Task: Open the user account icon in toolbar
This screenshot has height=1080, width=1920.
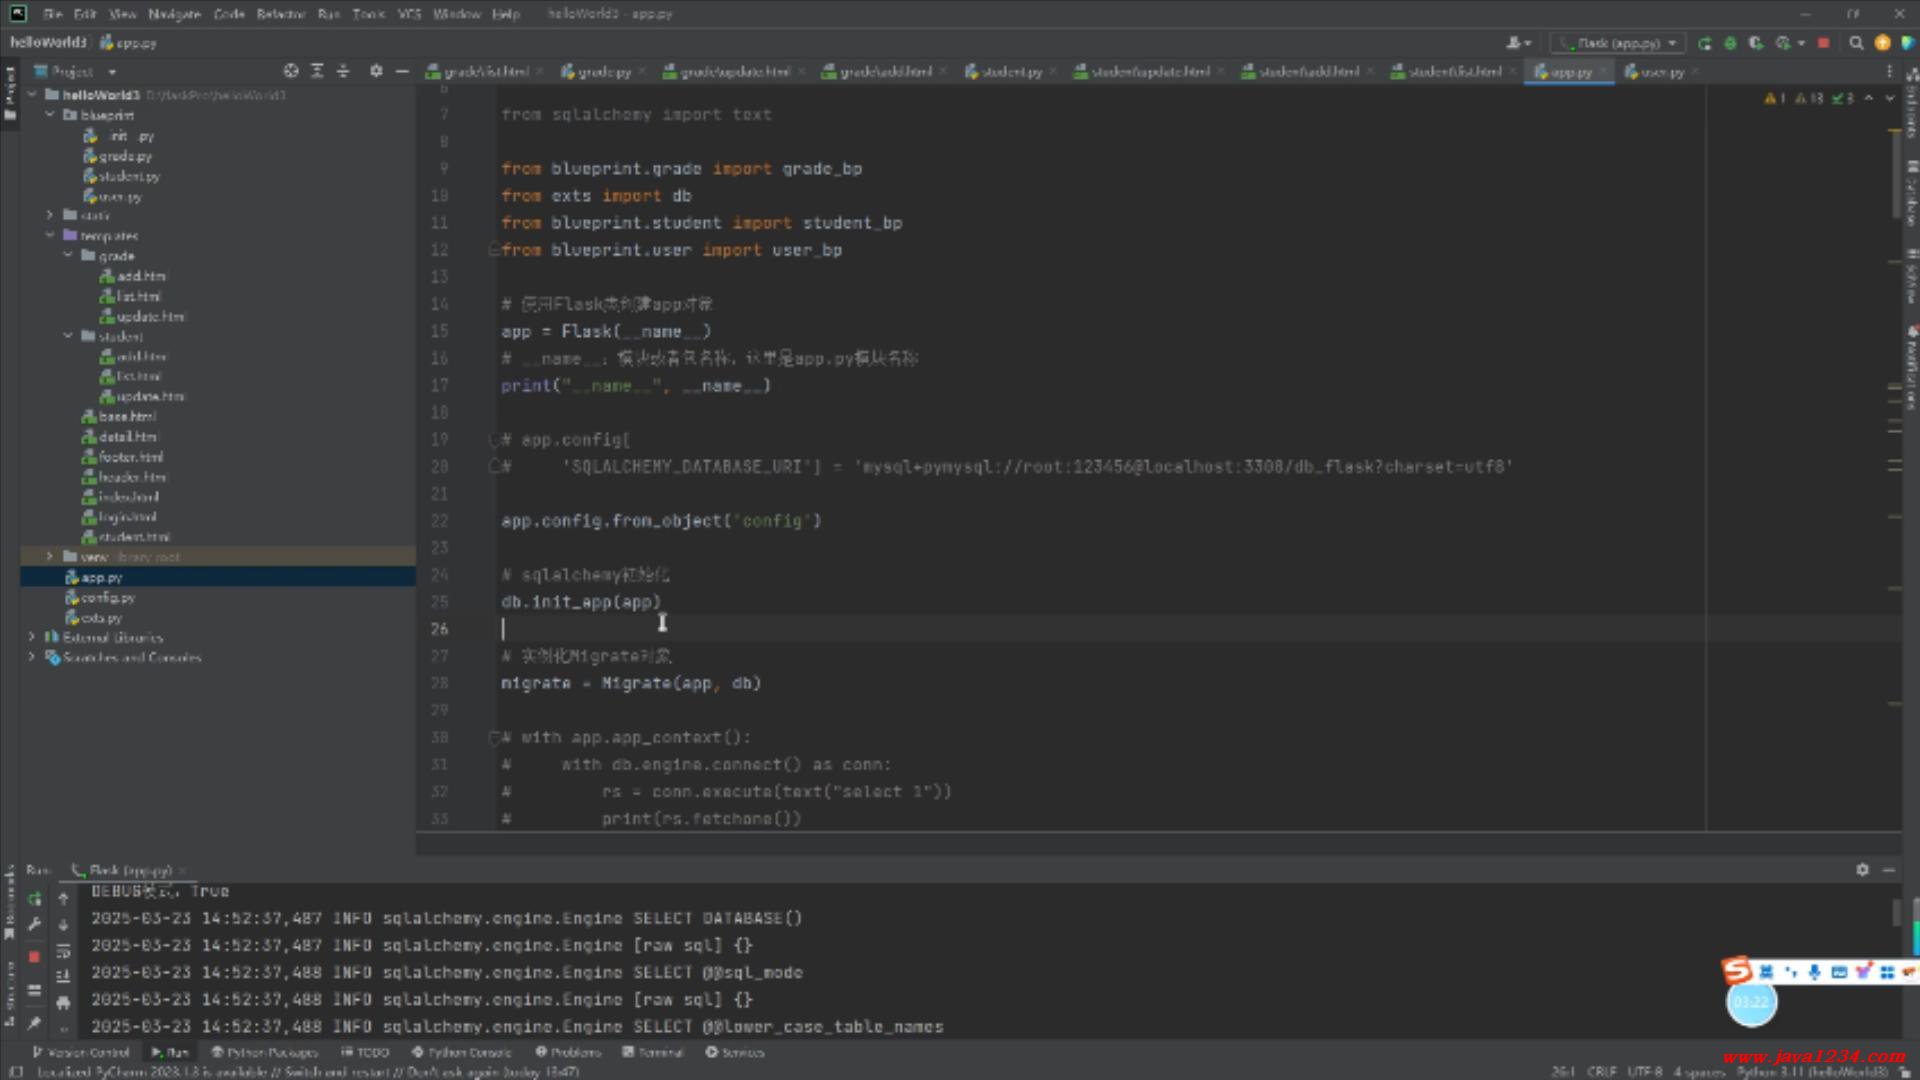Action: [1518, 43]
